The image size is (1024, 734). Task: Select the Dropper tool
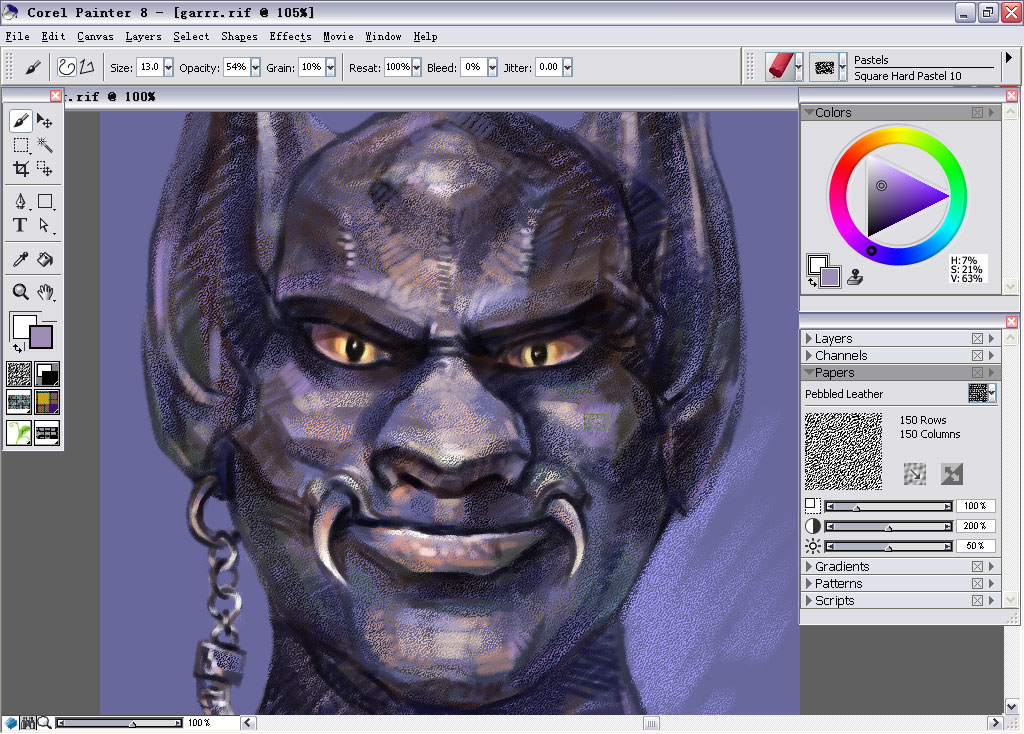[20, 259]
